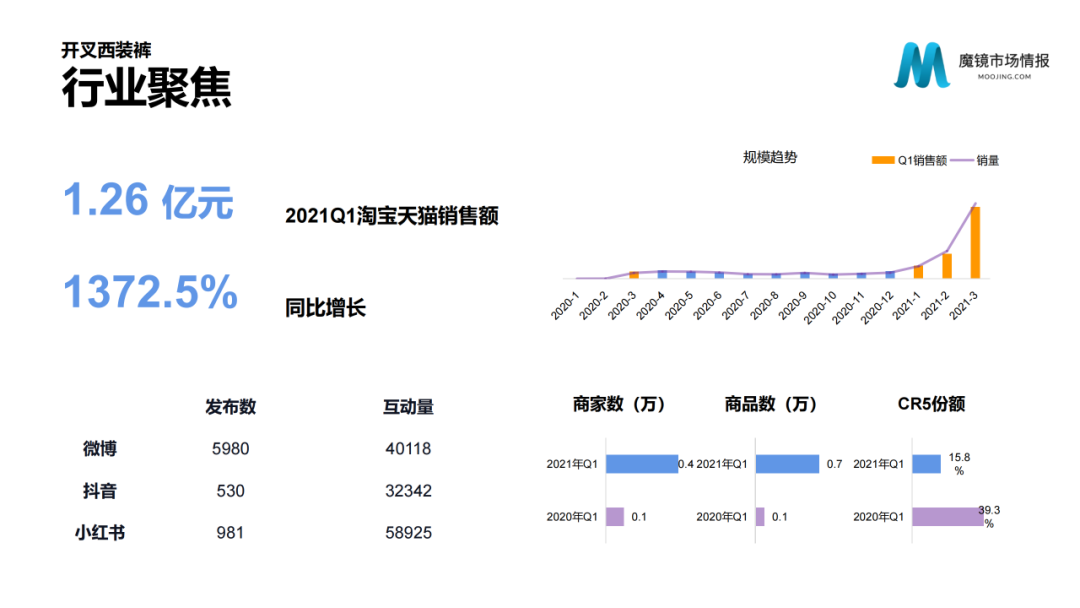1080x608 pixels.
Task: Select the heading '行业聚焦'
Action: coord(147,87)
